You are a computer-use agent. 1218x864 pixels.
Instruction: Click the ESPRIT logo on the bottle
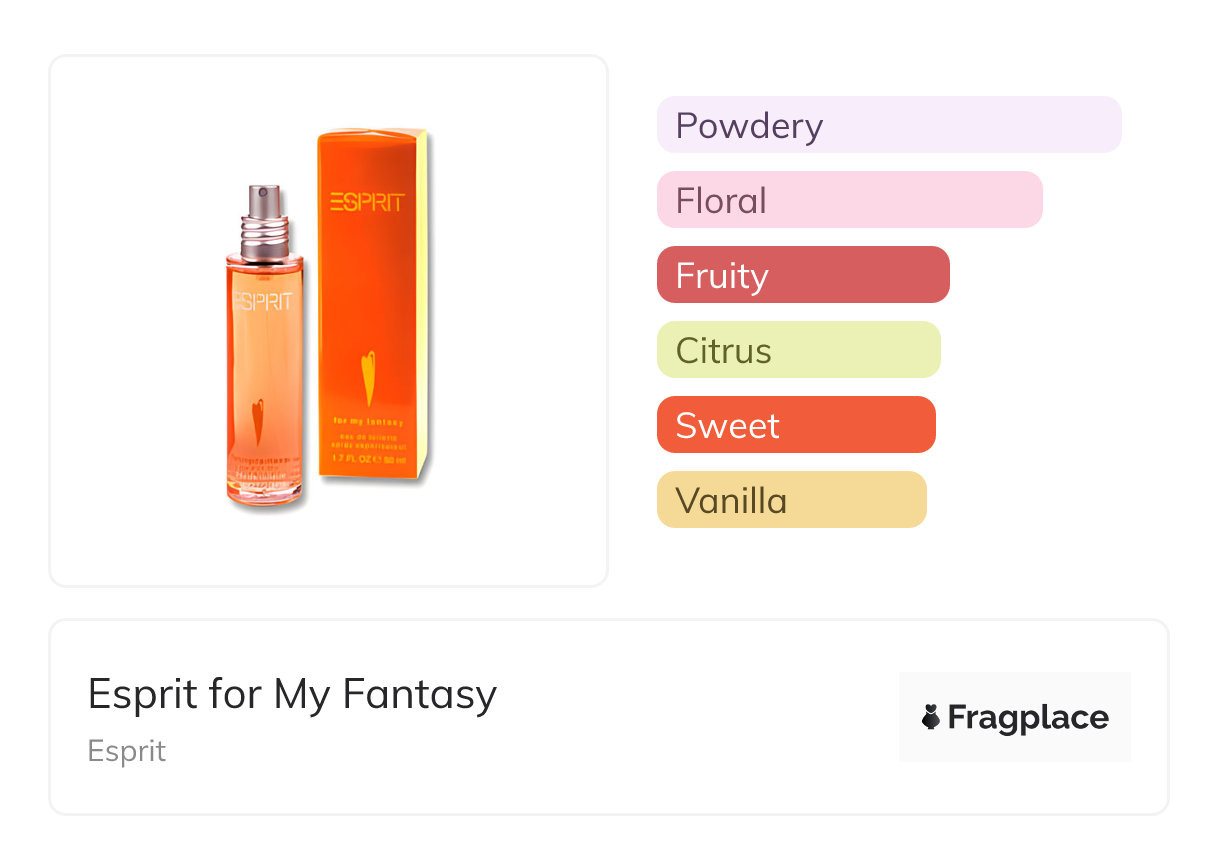[x=263, y=301]
